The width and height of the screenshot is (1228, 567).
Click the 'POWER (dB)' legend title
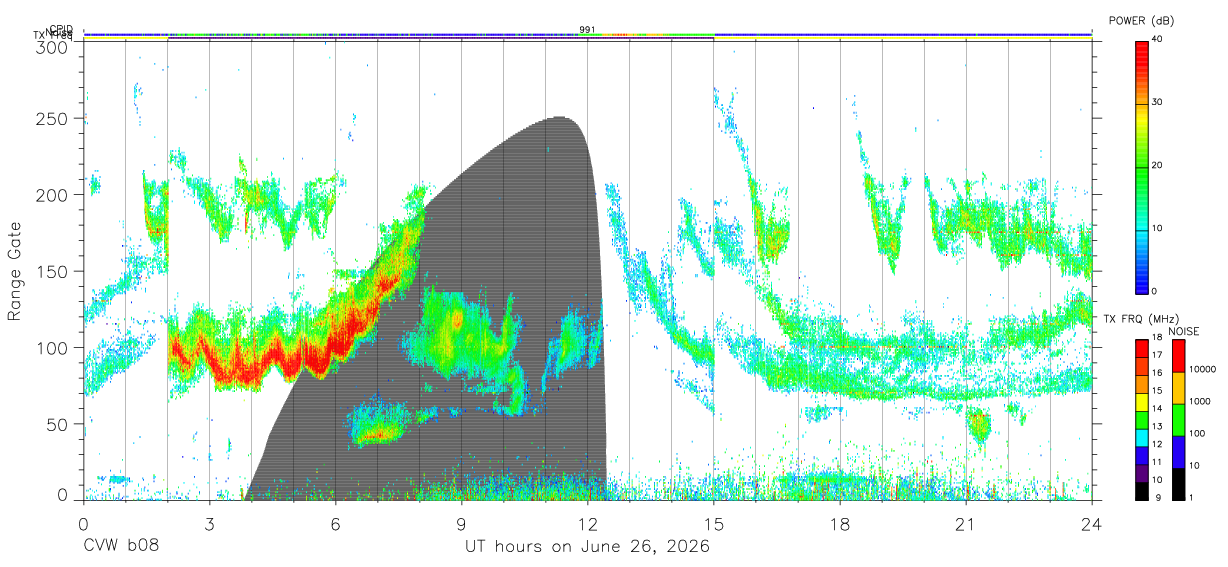(x=1142, y=20)
